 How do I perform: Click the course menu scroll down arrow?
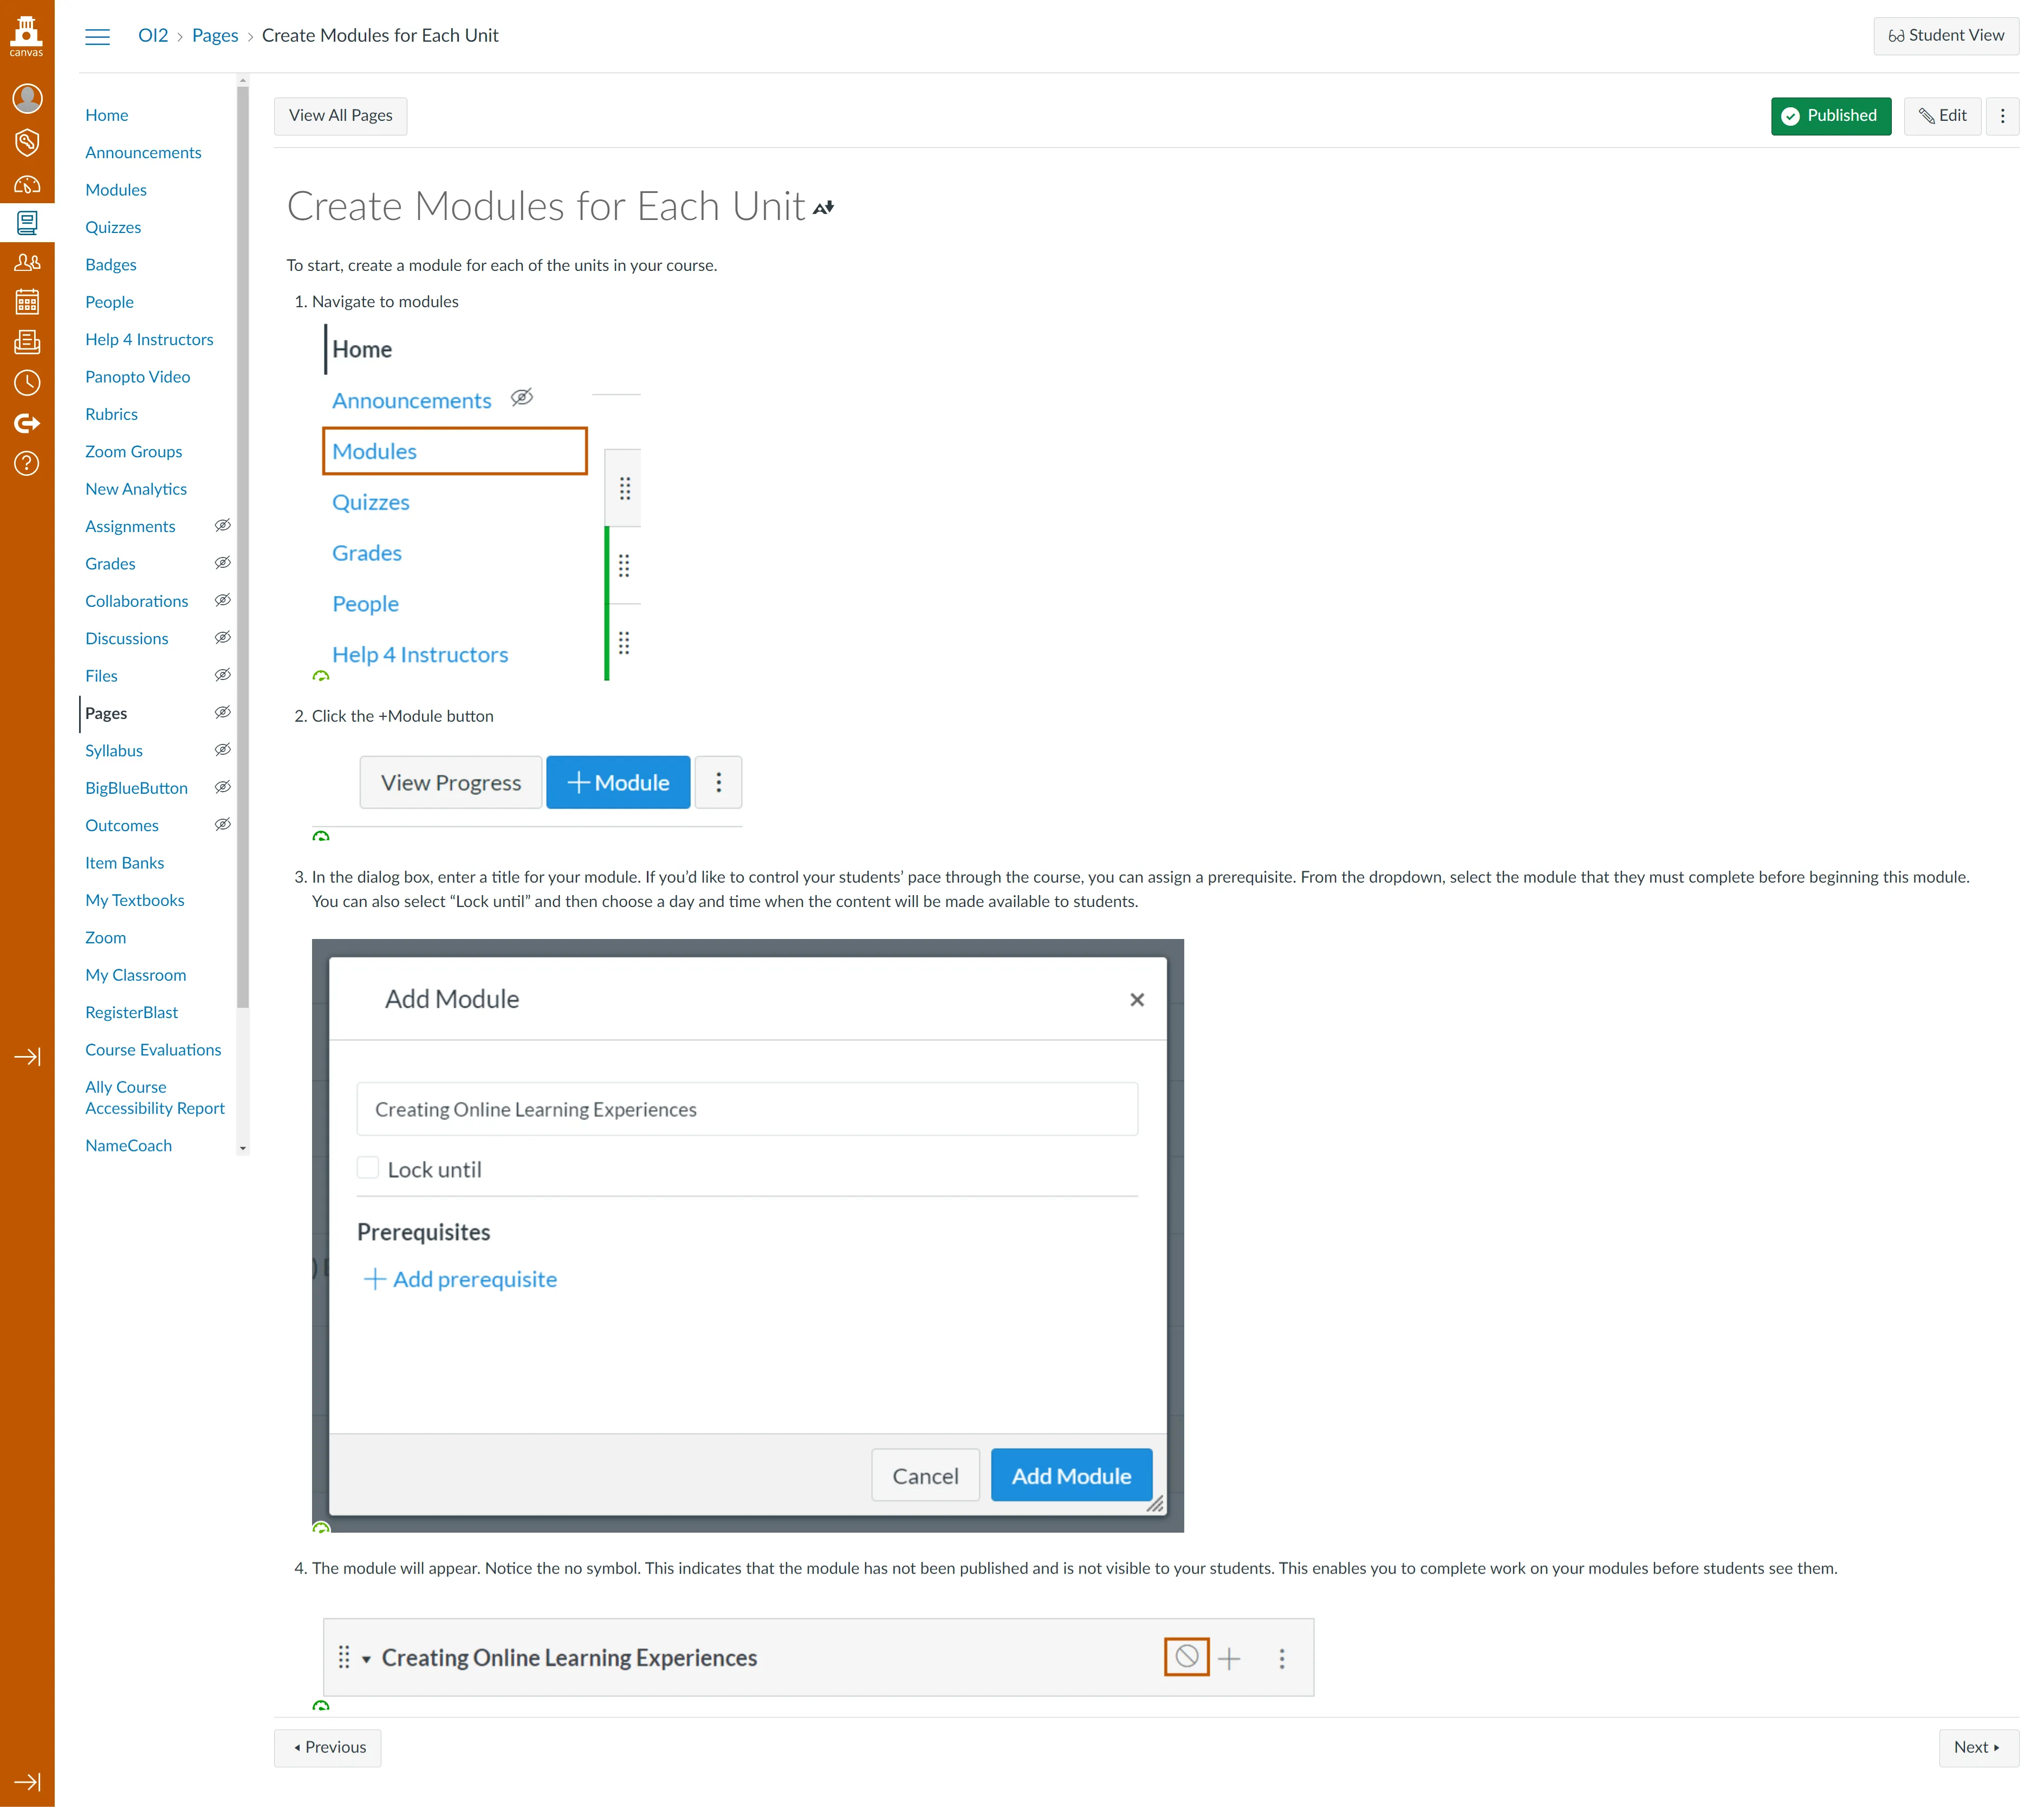(242, 1149)
